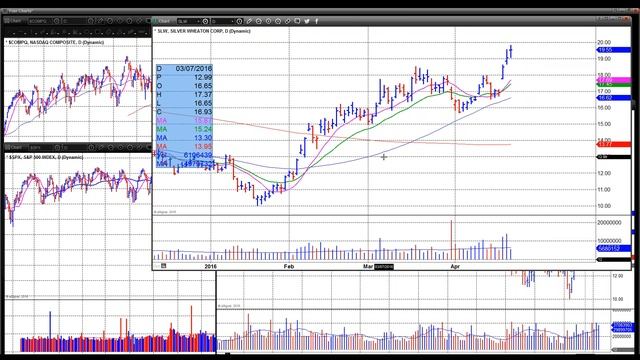Image resolution: width=640 pixels, height=360 pixels.
Task: Click the blue 19.55 last price marker
Action: click(x=613, y=50)
